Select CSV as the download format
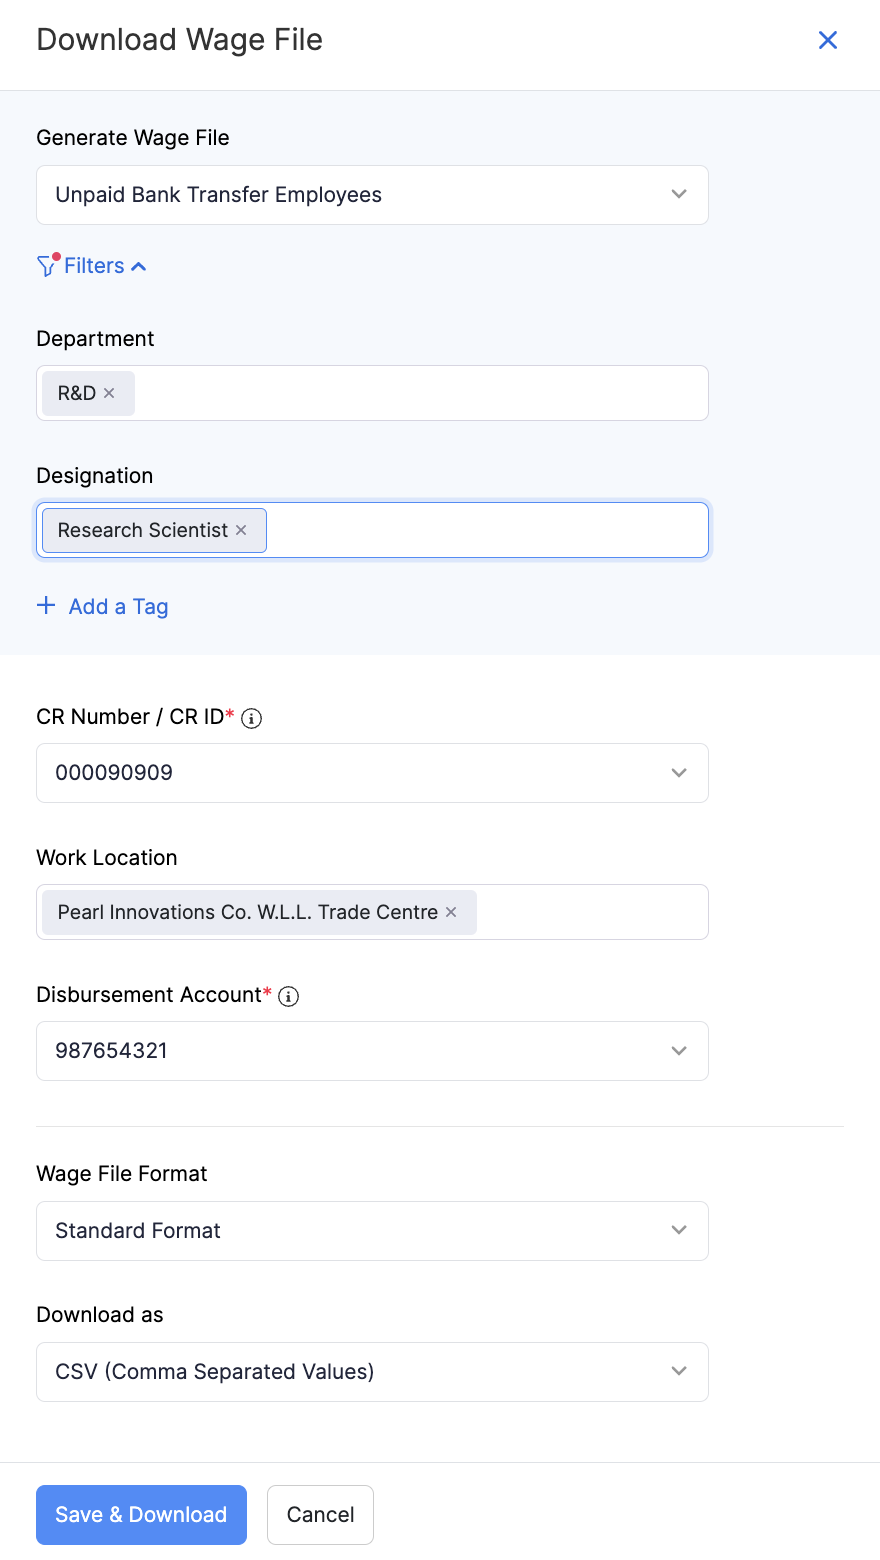The width and height of the screenshot is (880, 1560). tap(372, 1372)
